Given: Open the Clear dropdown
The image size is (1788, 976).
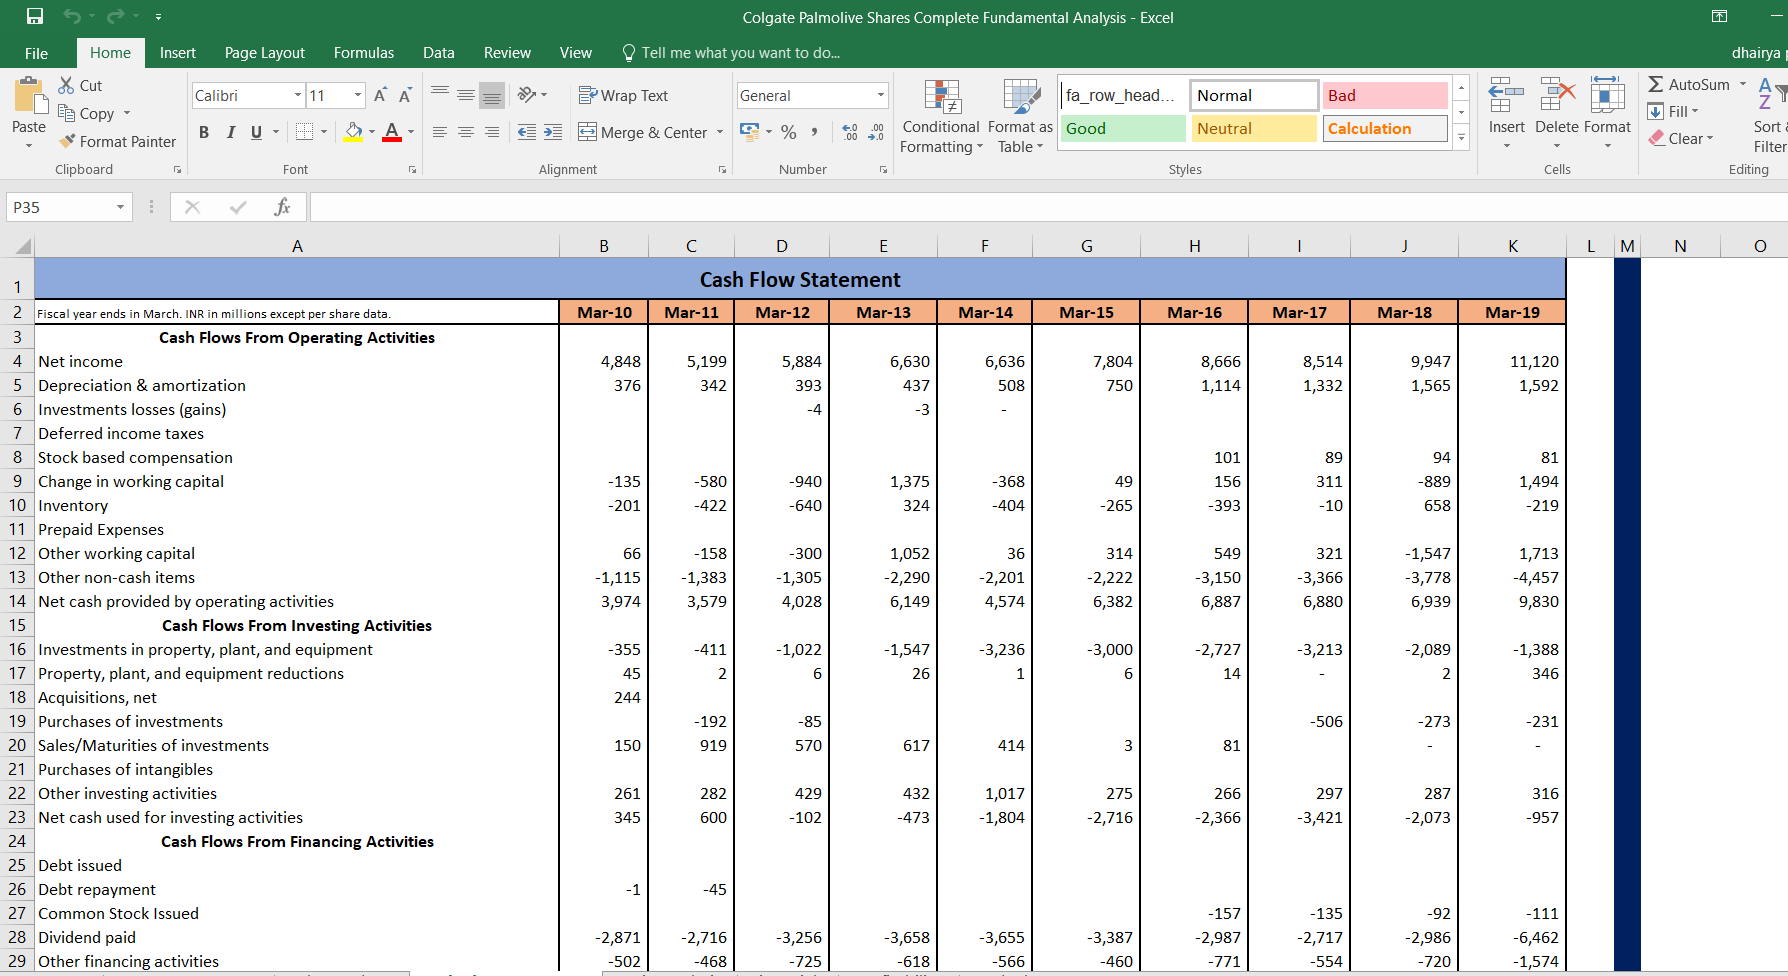Looking at the screenshot, I should (x=1710, y=138).
